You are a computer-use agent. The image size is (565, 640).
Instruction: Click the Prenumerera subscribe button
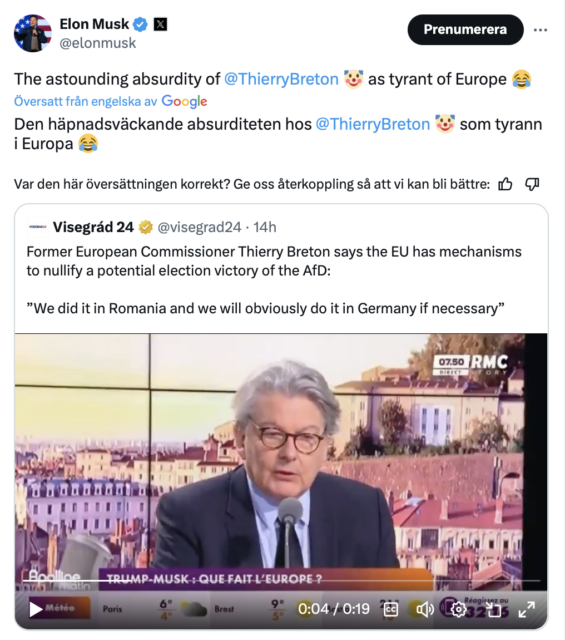pyautogui.click(x=465, y=29)
